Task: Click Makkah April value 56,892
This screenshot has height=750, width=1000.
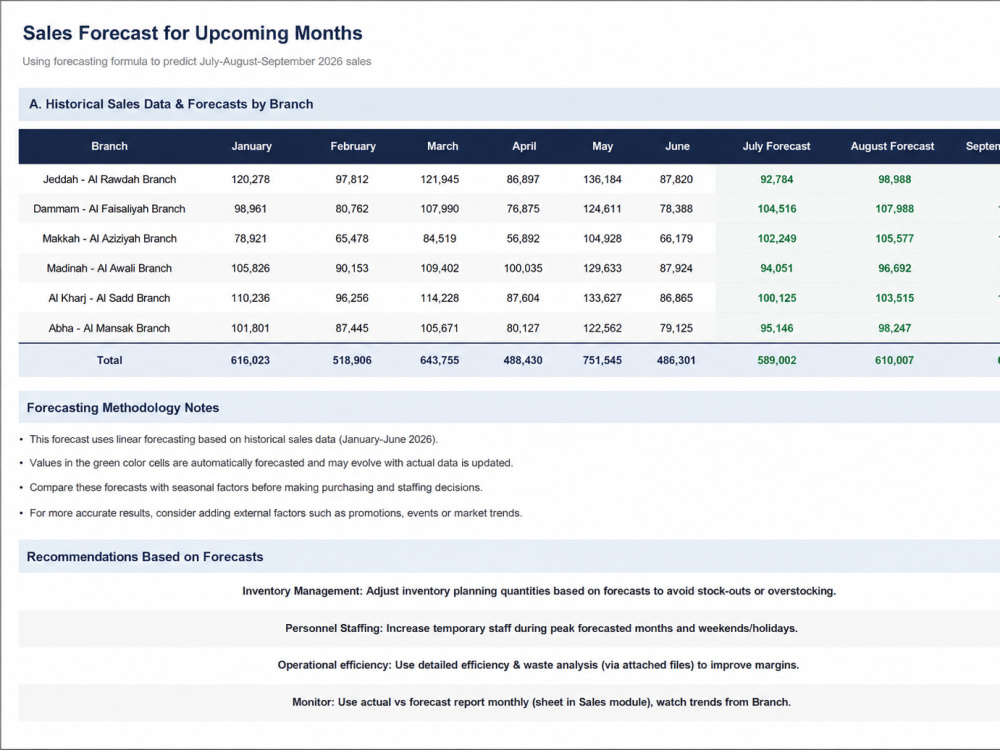Action: point(523,239)
